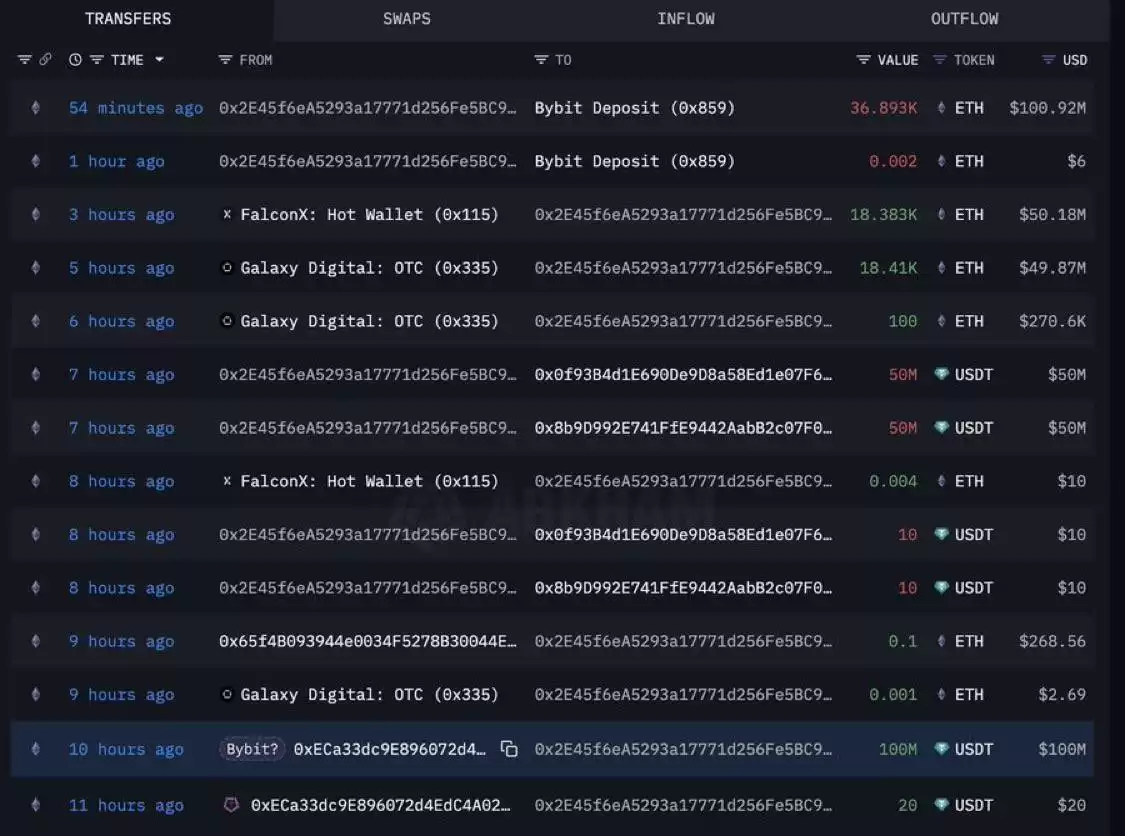This screenshot has height=836, width=1125.
Task: Open the TOKEN column filter icon
Action: (939, 60)
